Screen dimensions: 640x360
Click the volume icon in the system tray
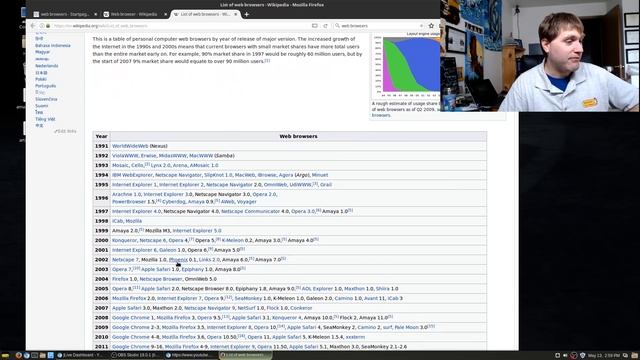[x=565, y=356]
